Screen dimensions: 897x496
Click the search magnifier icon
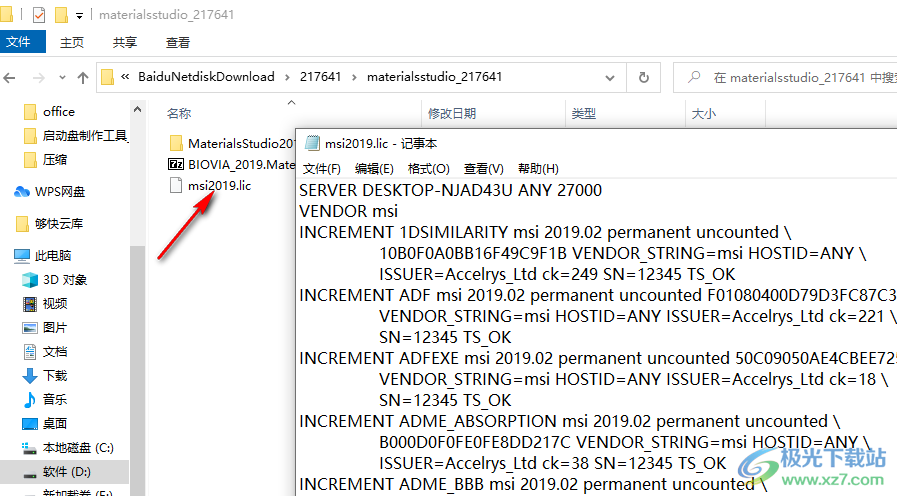tap(694, 77)
